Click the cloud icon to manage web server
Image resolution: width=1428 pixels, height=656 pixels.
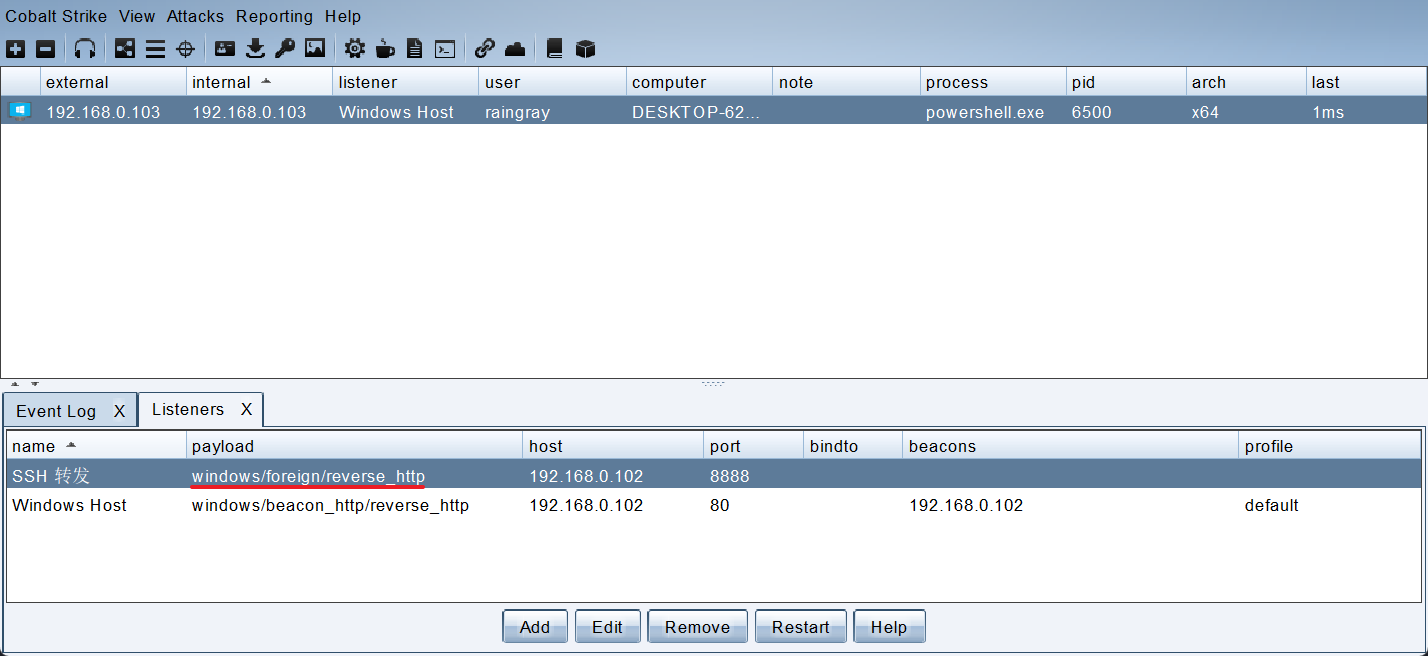pos(515,48)
